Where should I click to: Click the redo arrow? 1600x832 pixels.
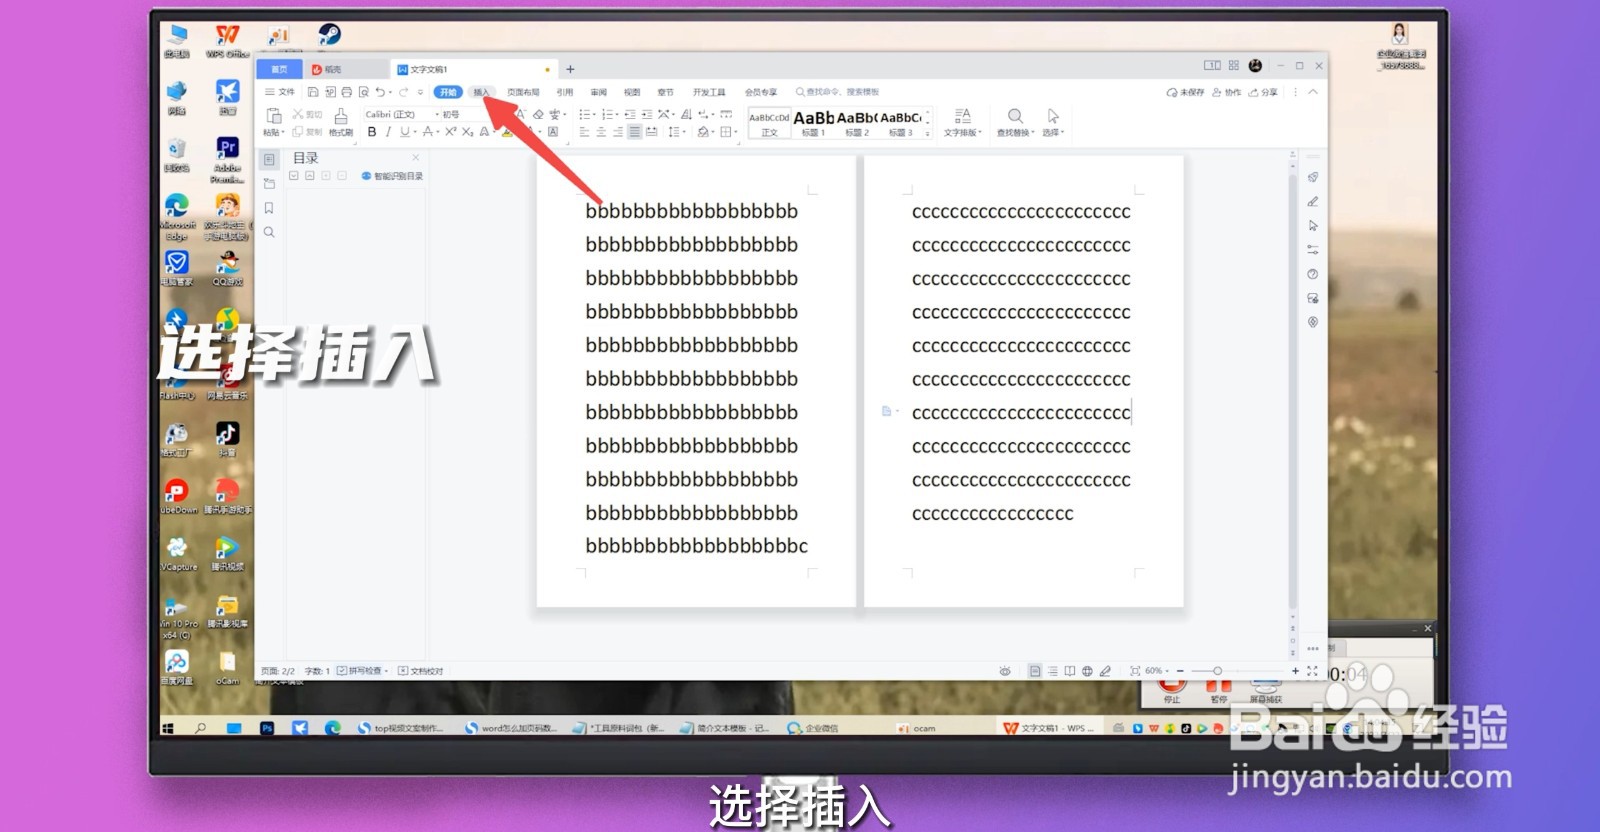[x=403, y=92]
